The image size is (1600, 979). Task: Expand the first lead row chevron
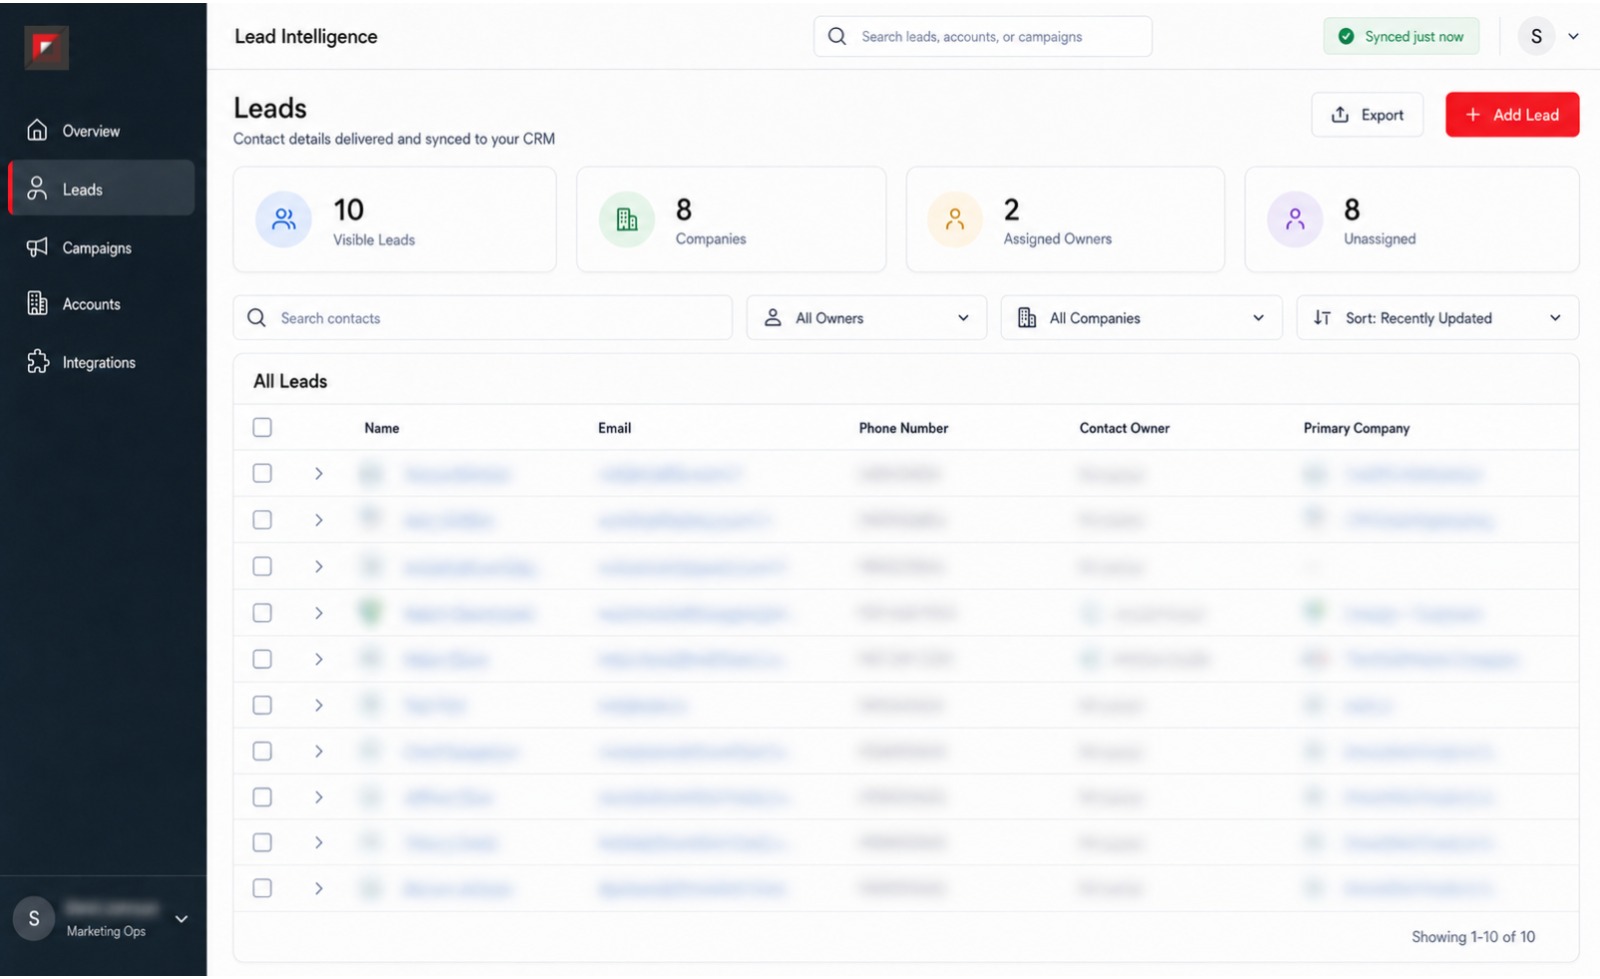pos(318,474)
